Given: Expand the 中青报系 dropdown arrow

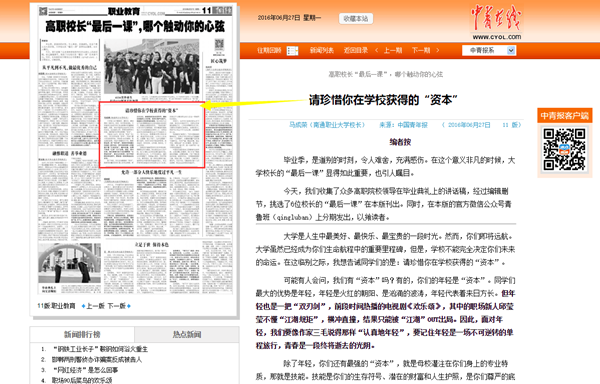Looking at the screenshot, I should 511,50.
